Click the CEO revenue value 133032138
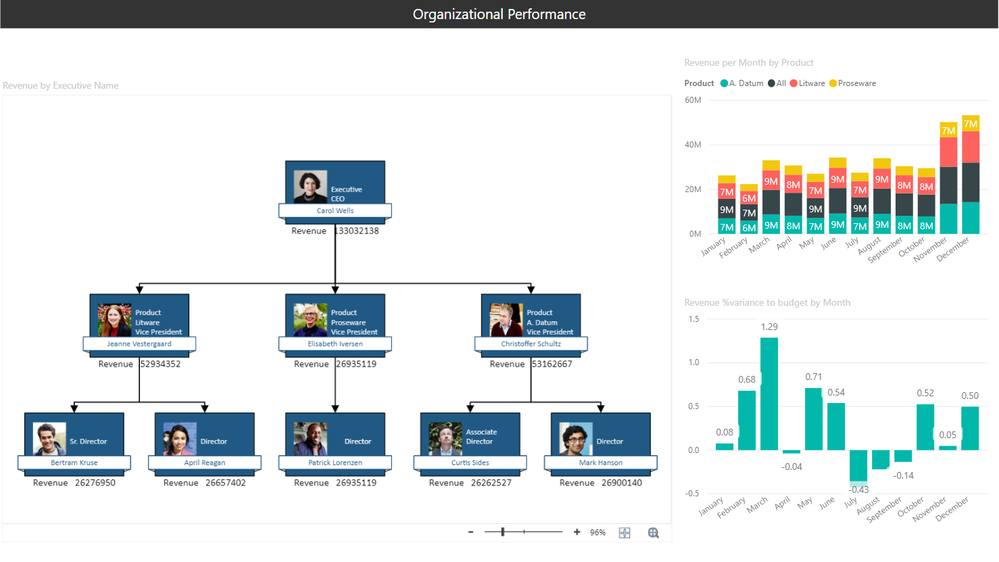 356,231
